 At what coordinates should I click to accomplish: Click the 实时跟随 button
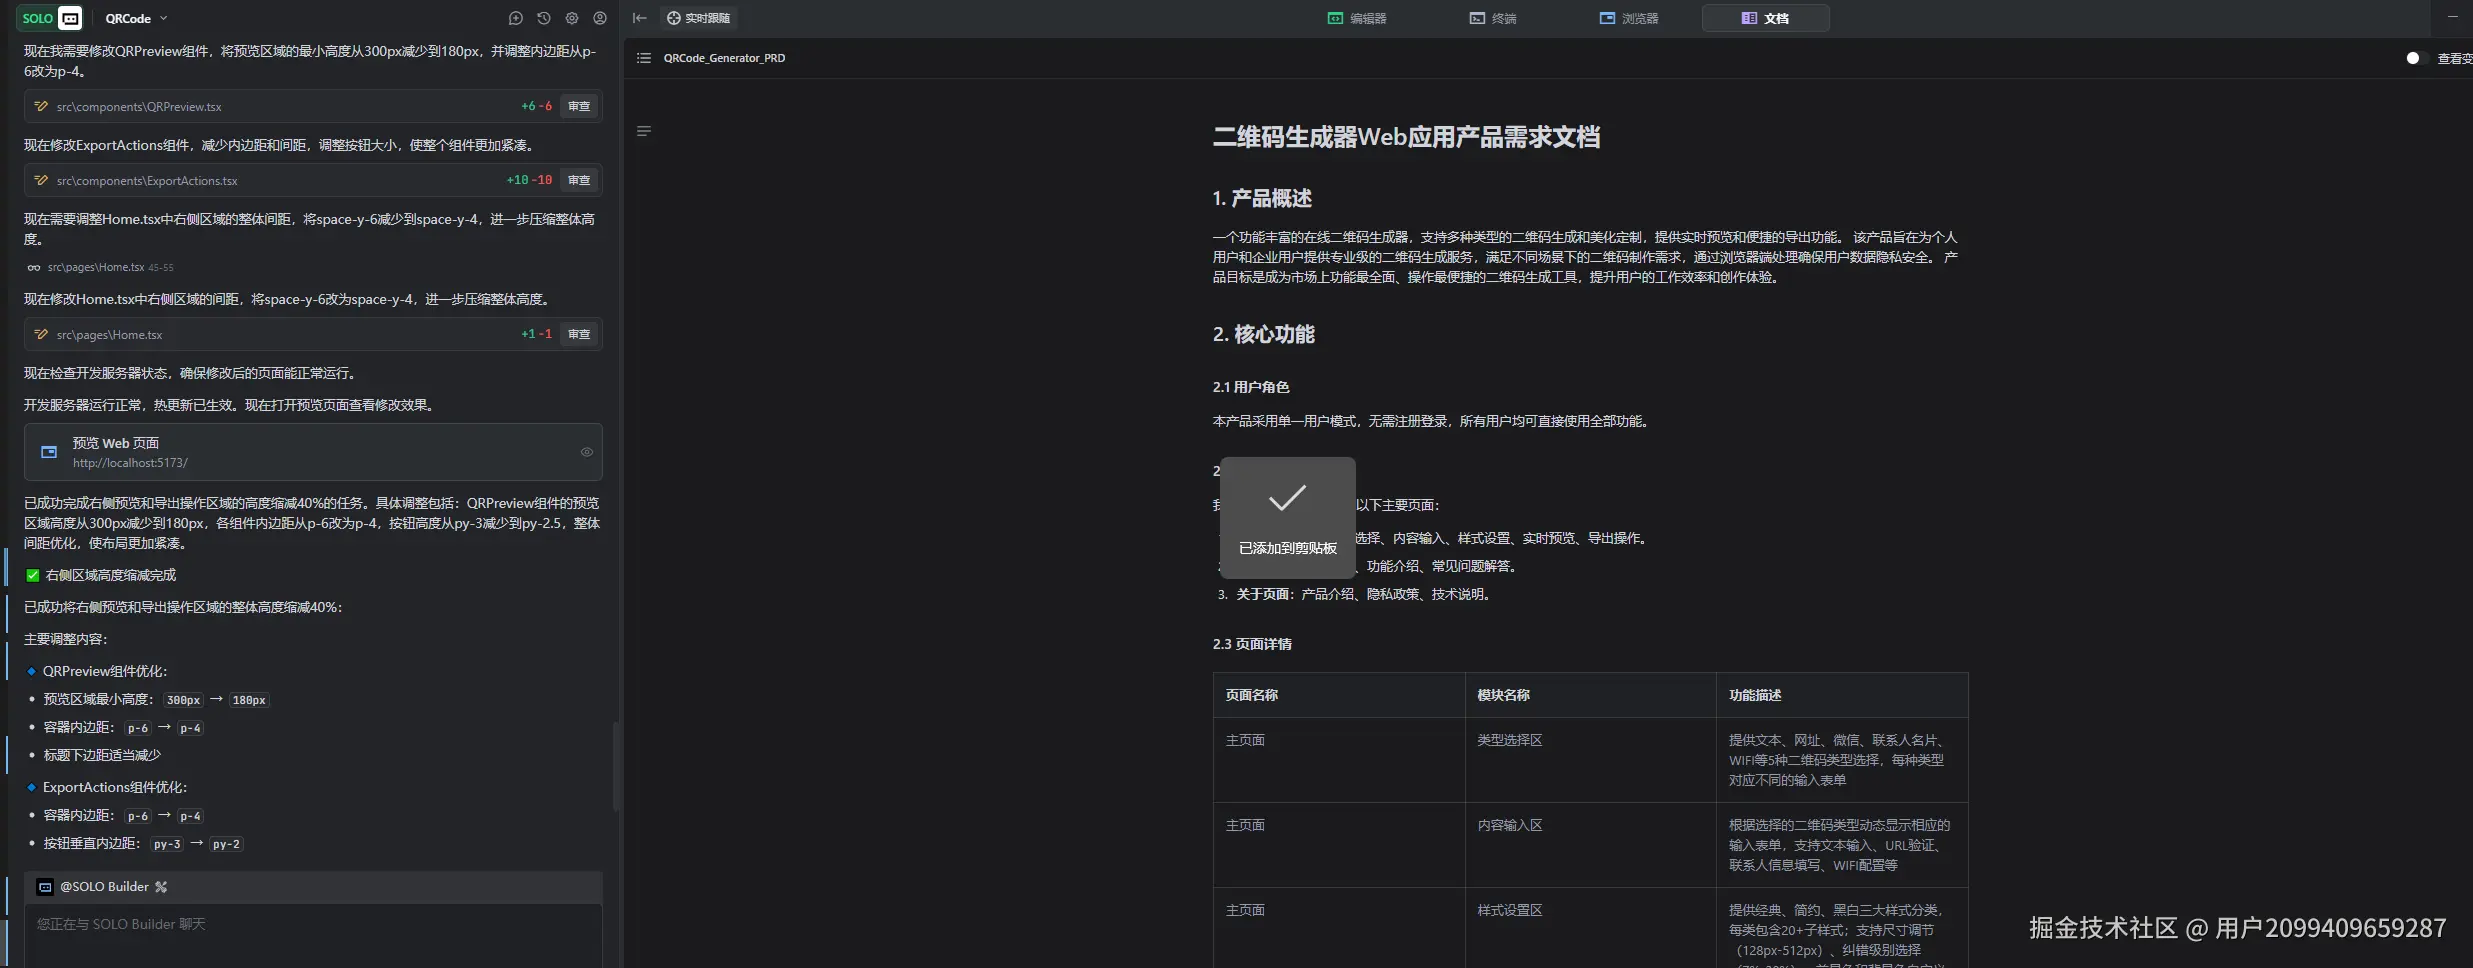699,18
